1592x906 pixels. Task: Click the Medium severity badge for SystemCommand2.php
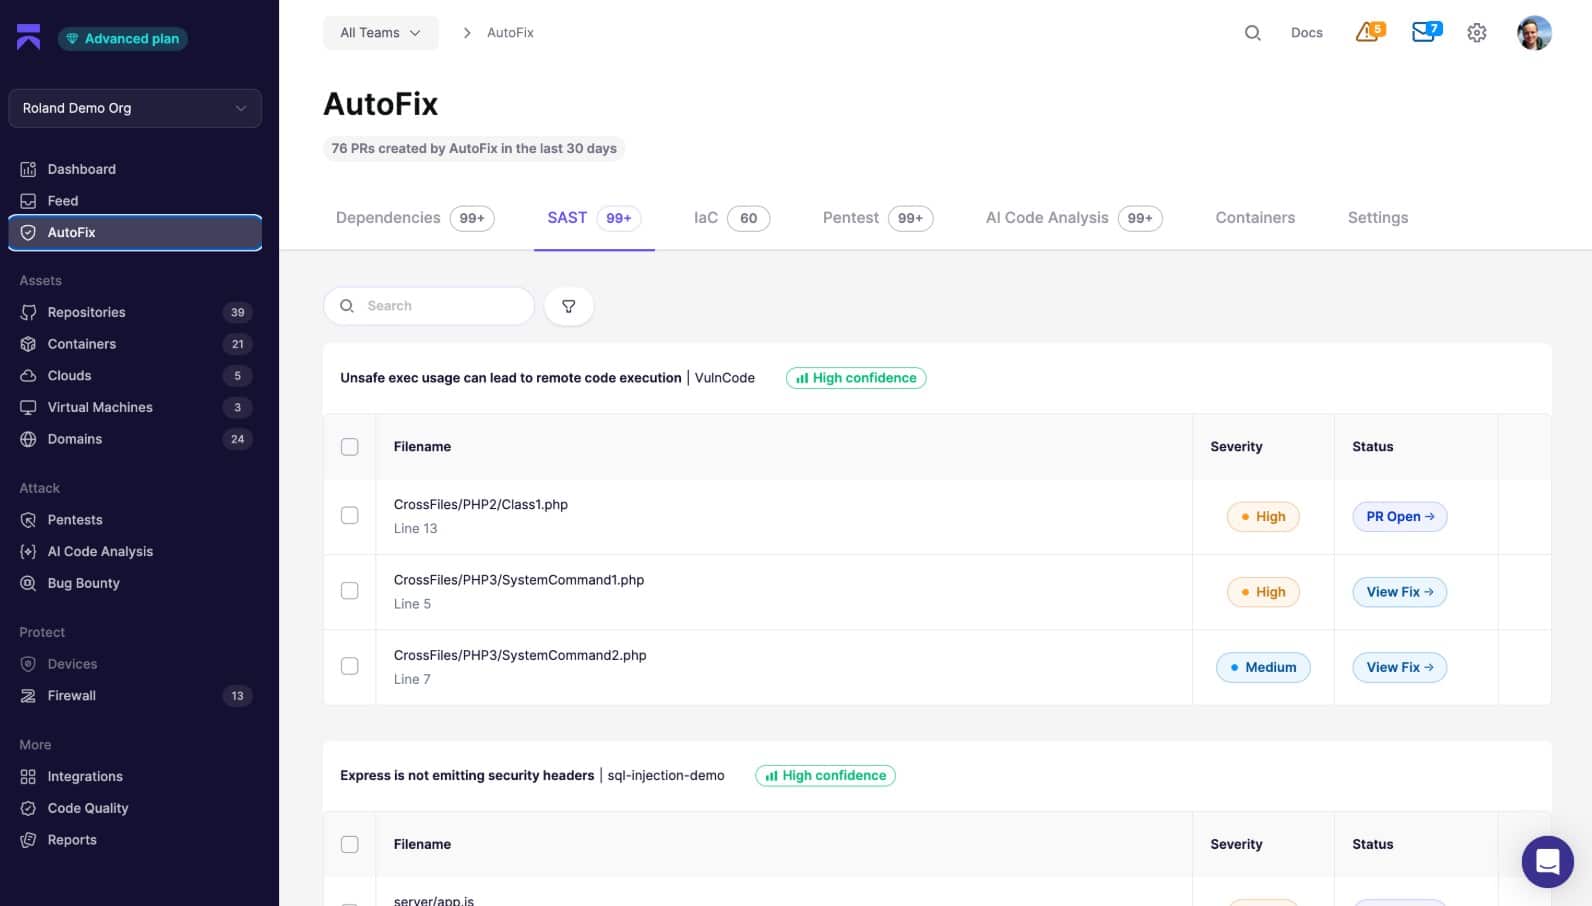pos(1263,667)
